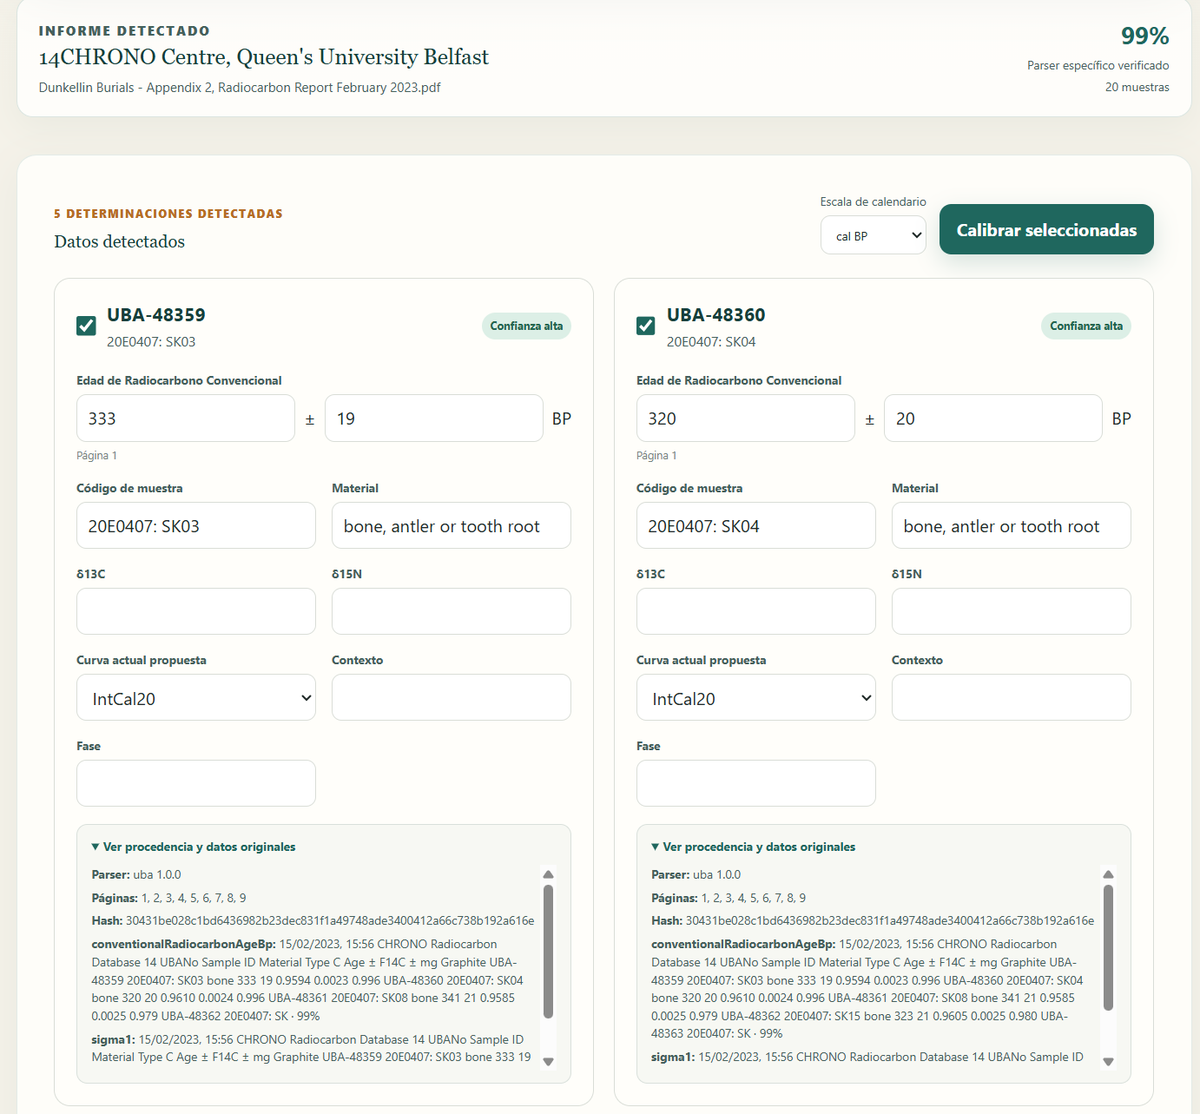Click the radiocarbon age field showing 320
The width and height of the screenshot is (1200, 1114).
coord(746,418)
